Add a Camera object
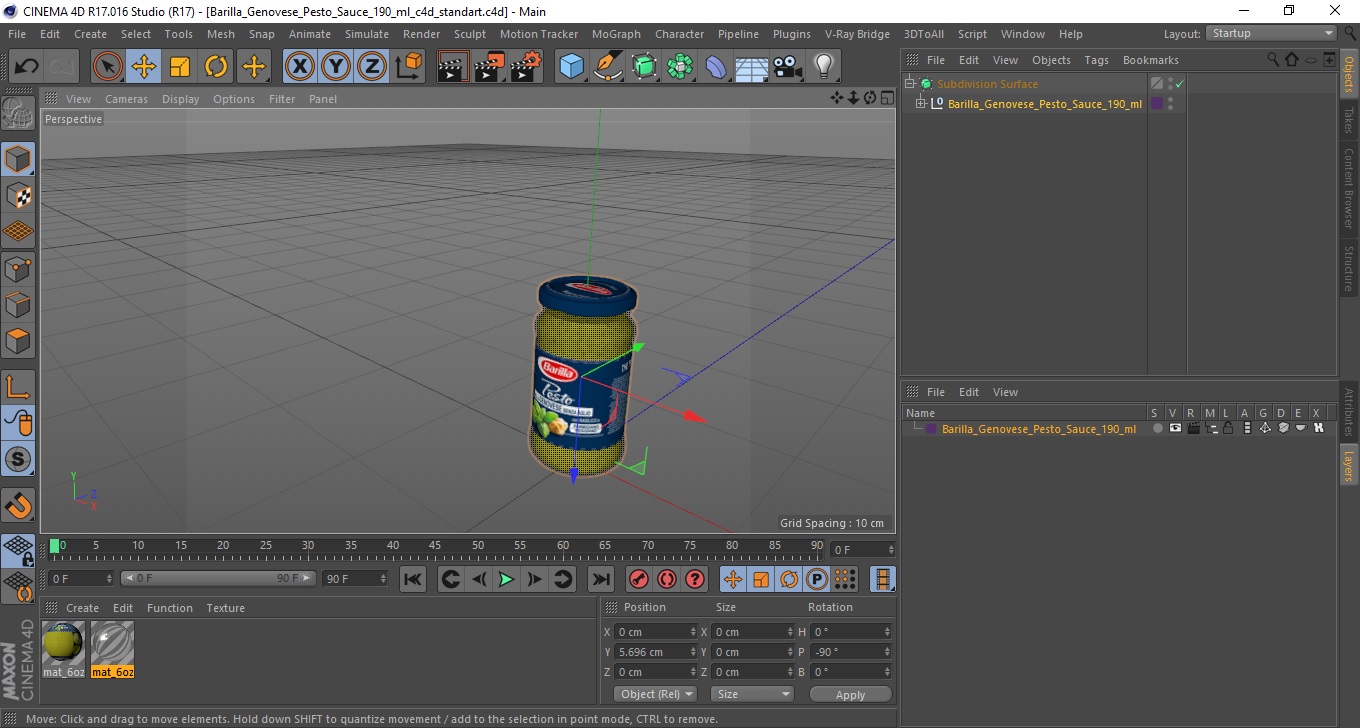 coord(787,67)
